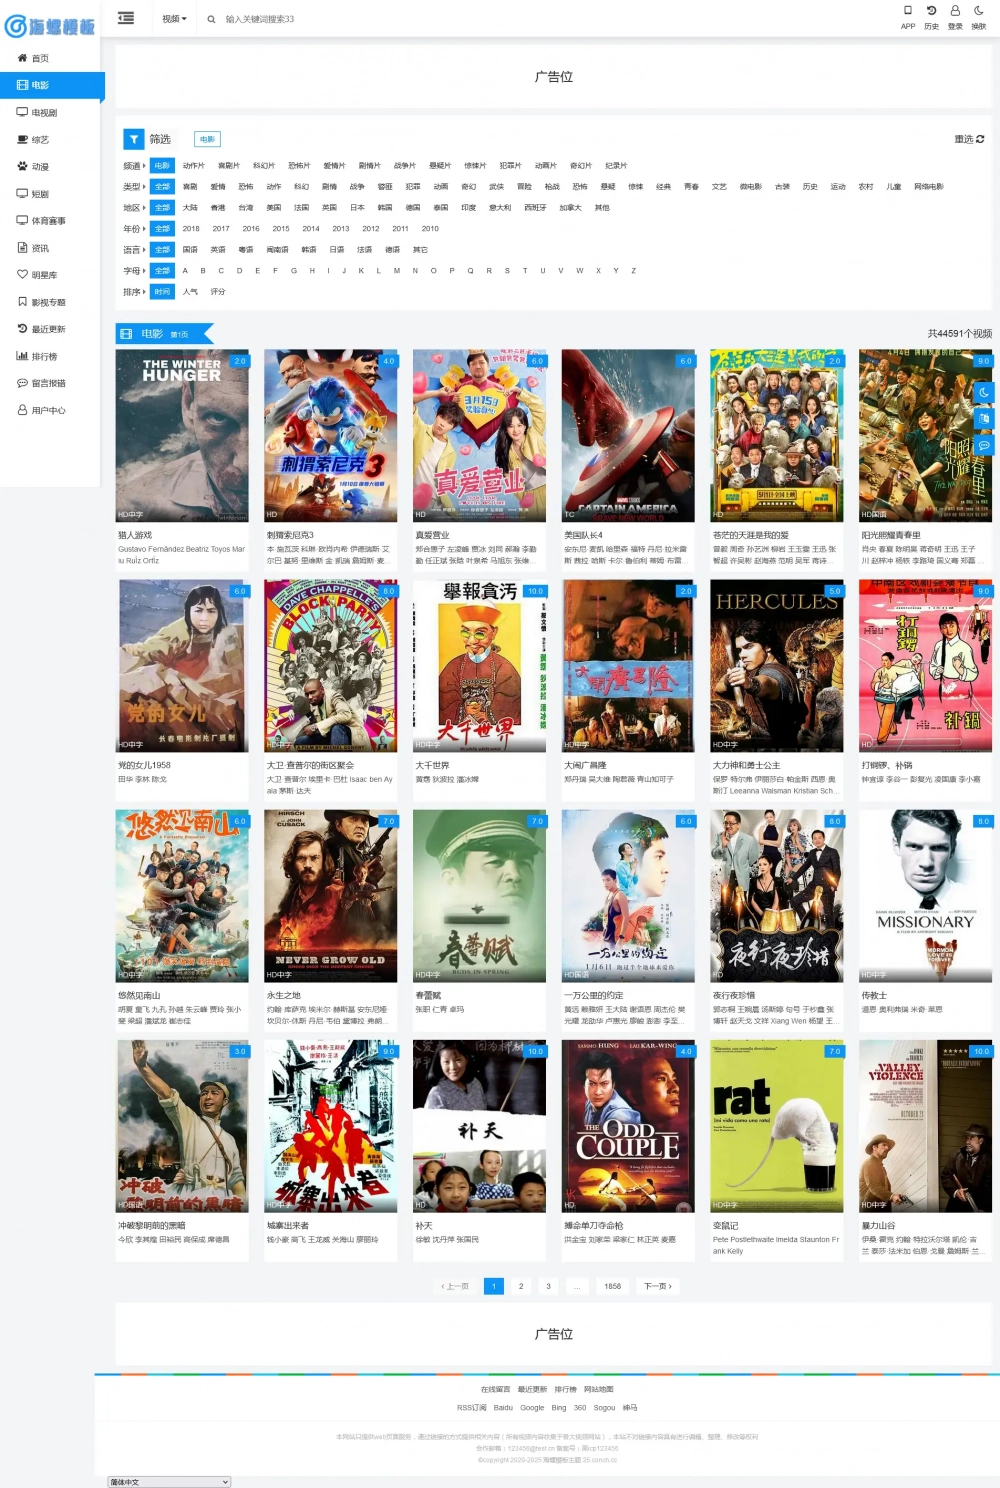Open the RSS订阅 footer link
1000x1488 pixels.
(x=472, y=1407)
